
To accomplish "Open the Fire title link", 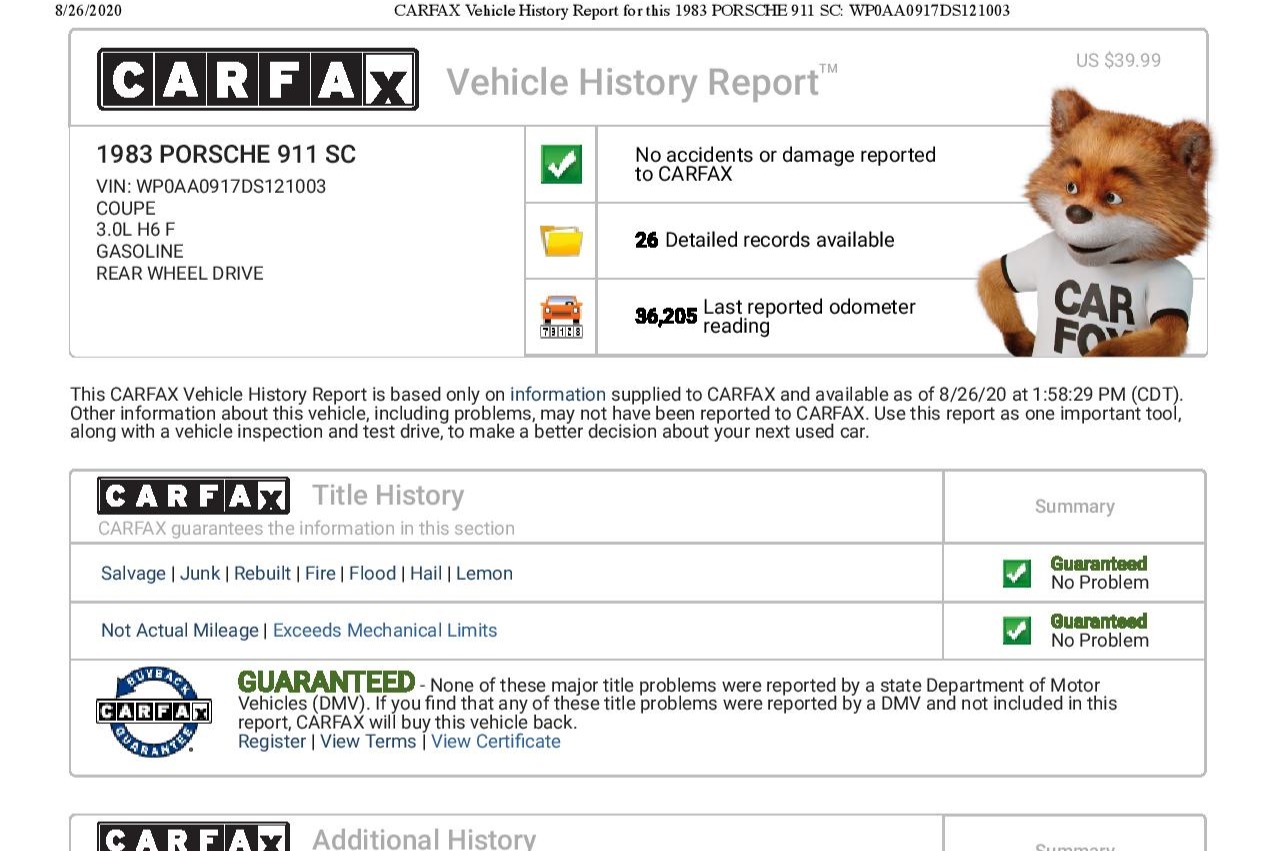I will [320, 573].
